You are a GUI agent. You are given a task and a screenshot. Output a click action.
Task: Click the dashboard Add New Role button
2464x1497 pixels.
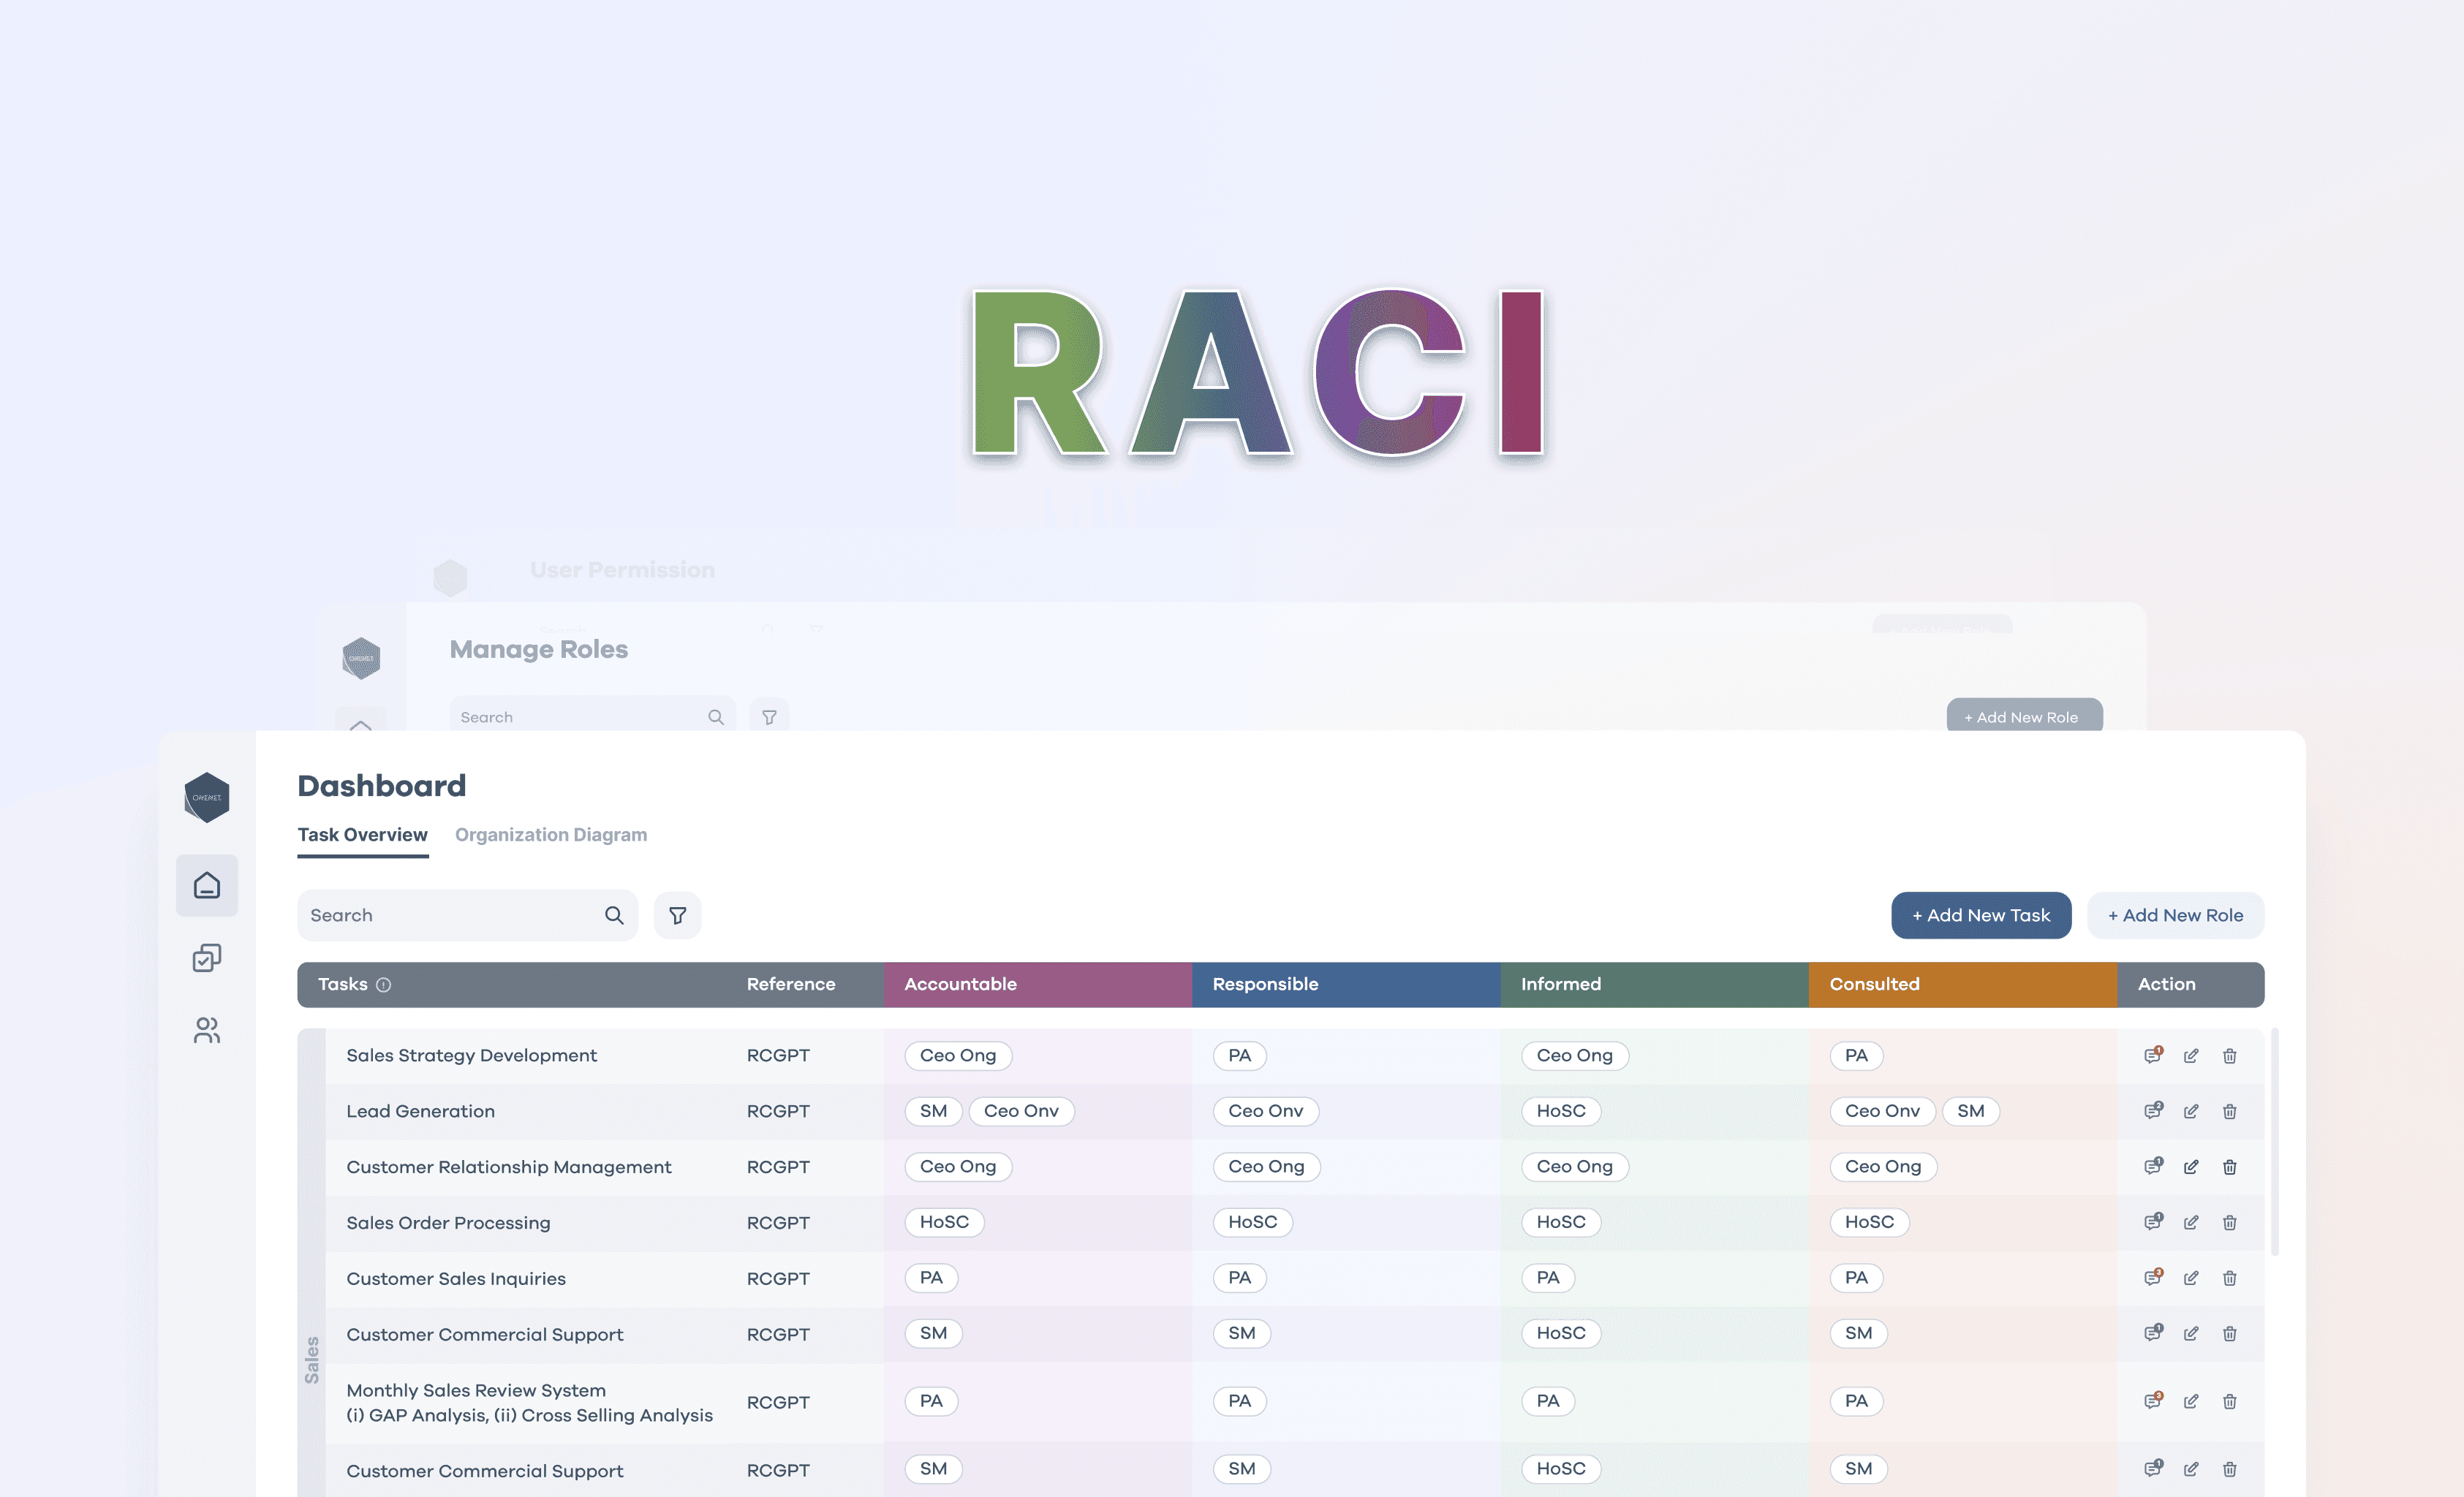[2175, 915]
